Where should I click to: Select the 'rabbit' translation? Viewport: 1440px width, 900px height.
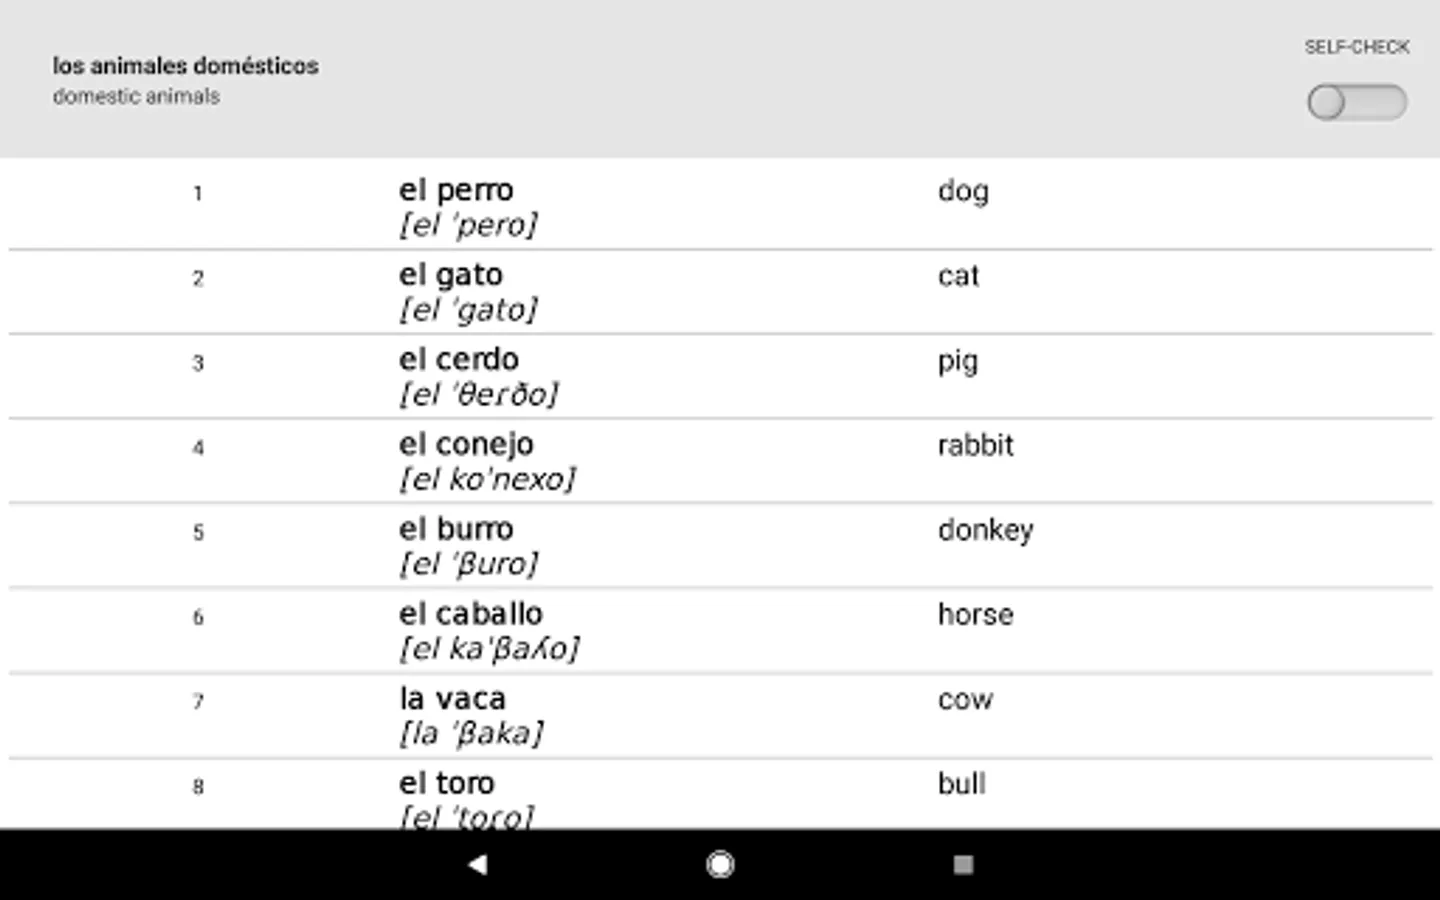coord(975,445)
